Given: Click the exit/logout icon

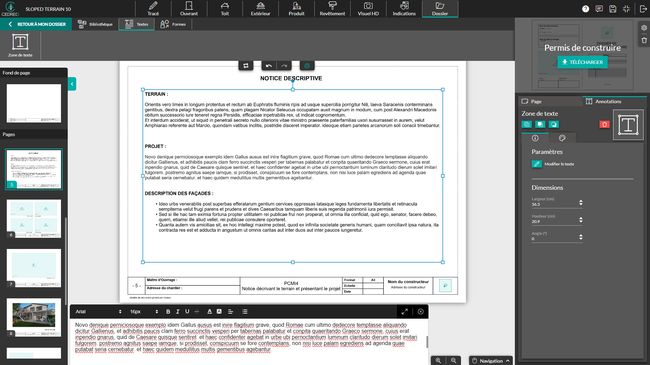Looking at the screenshot, I should 643,9.
